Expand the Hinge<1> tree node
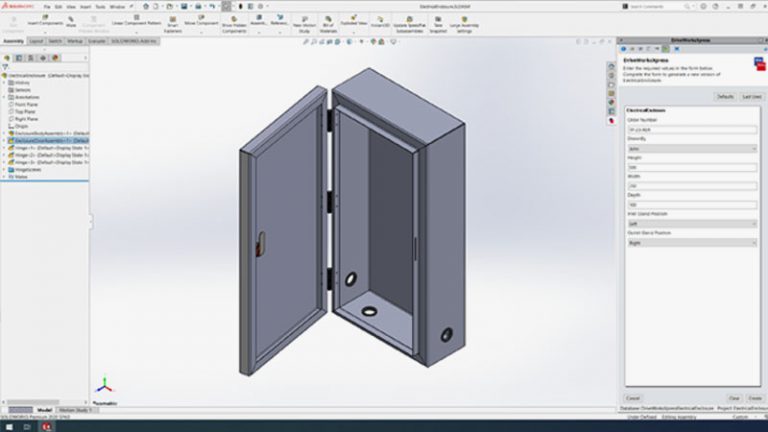This screenshot has height=432, width=768. tap(4, 148)
